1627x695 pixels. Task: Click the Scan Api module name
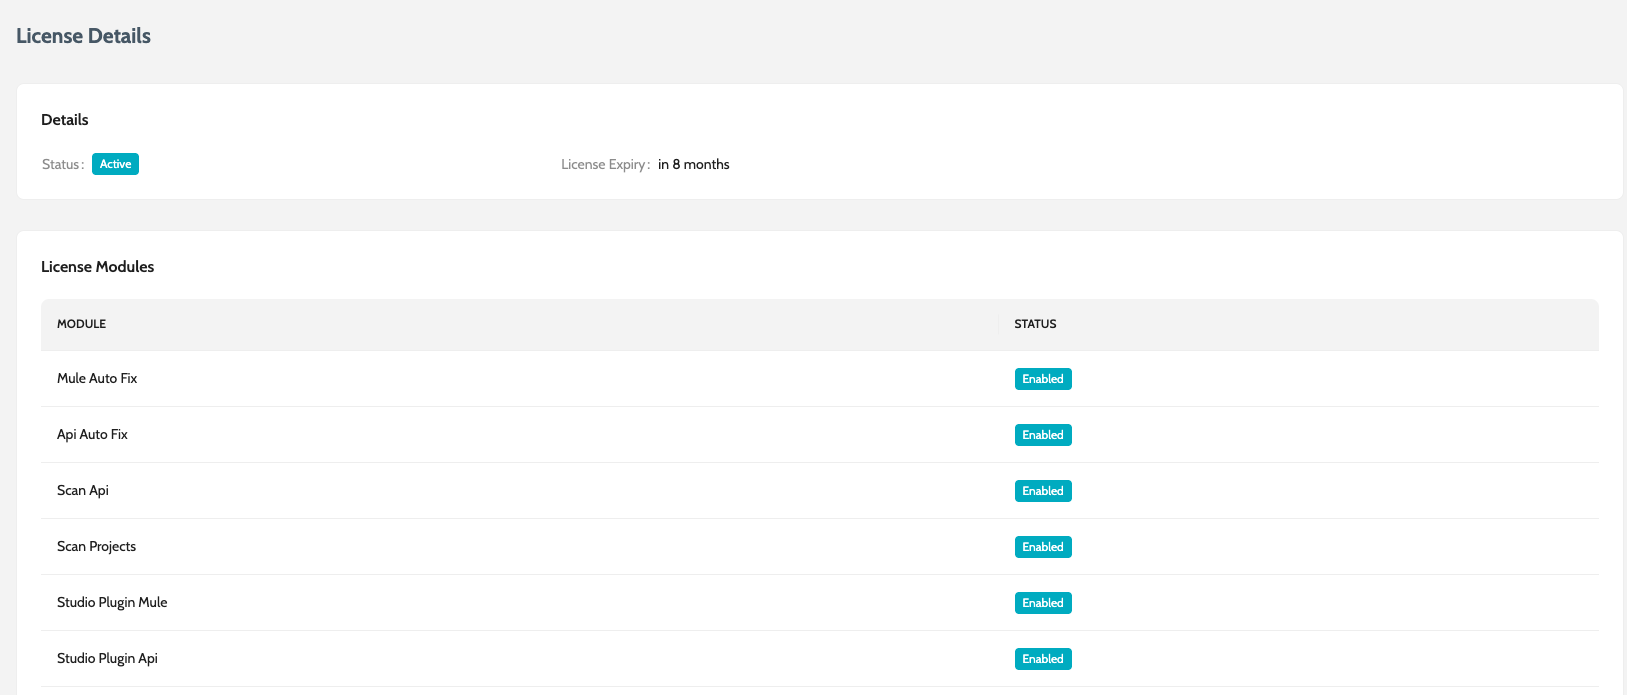[83, 491]
